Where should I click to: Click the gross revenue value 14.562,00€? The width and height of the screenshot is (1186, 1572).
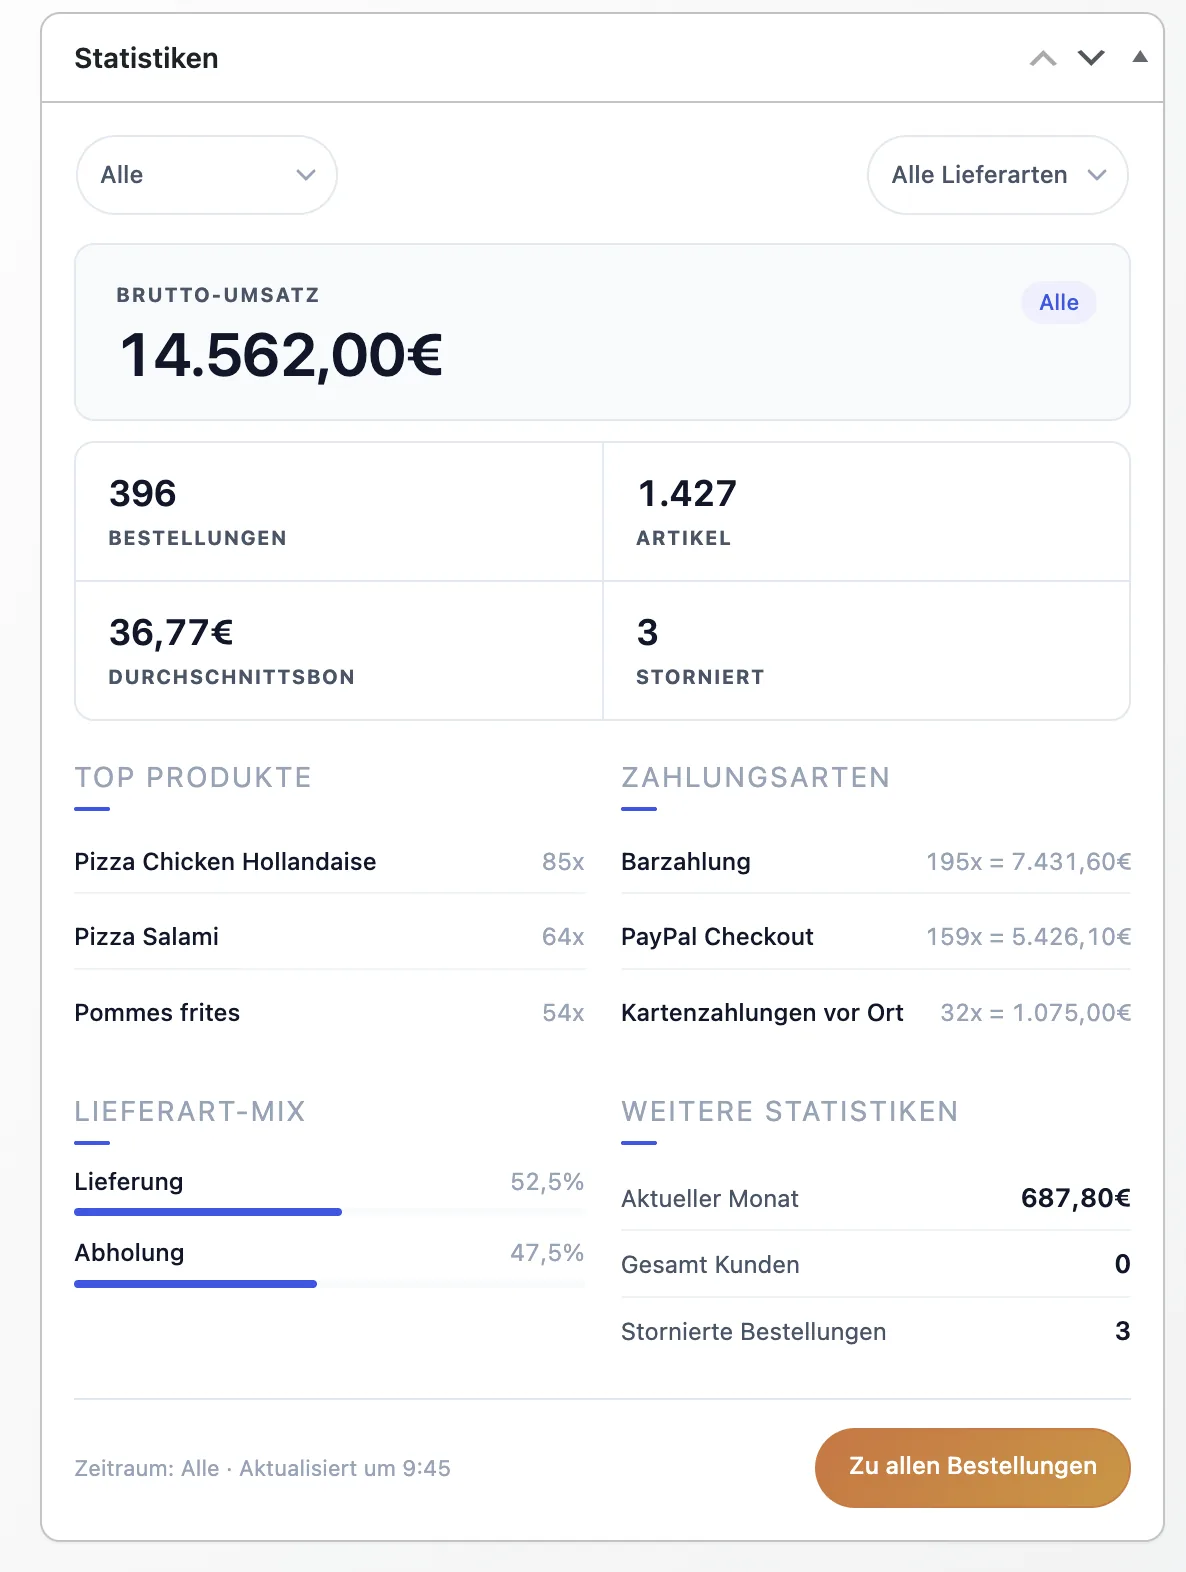tap(281, 355)
